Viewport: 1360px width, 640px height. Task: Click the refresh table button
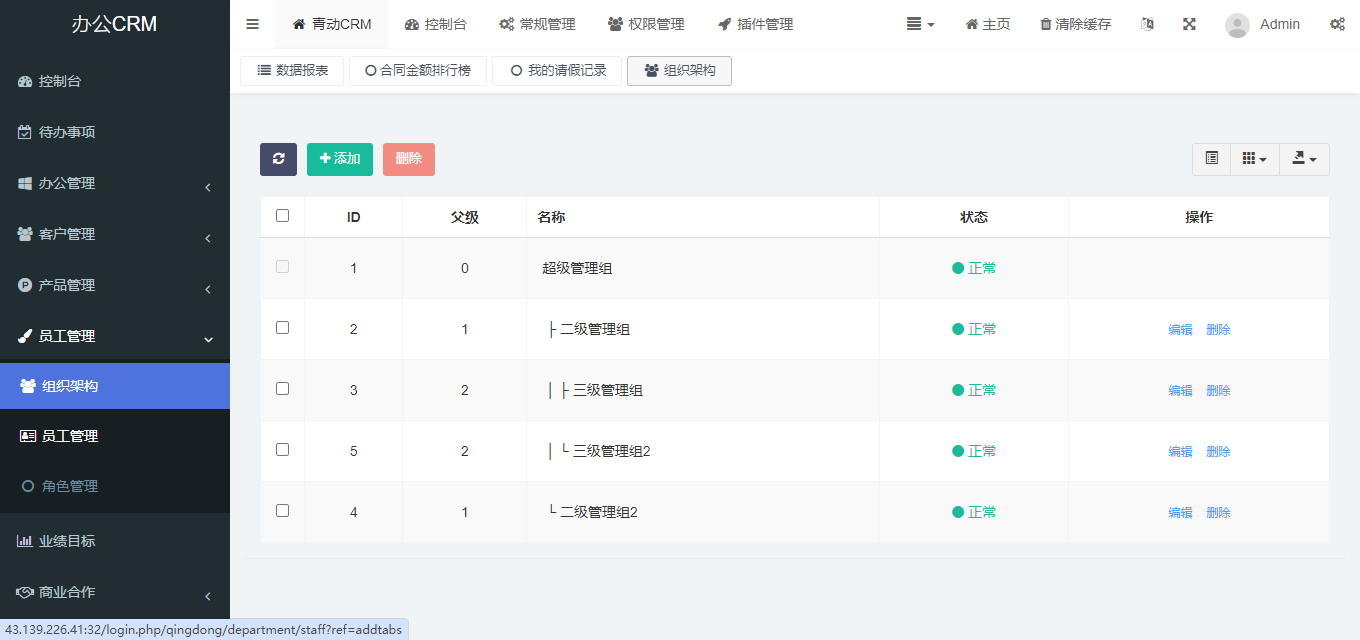(278, 159)
